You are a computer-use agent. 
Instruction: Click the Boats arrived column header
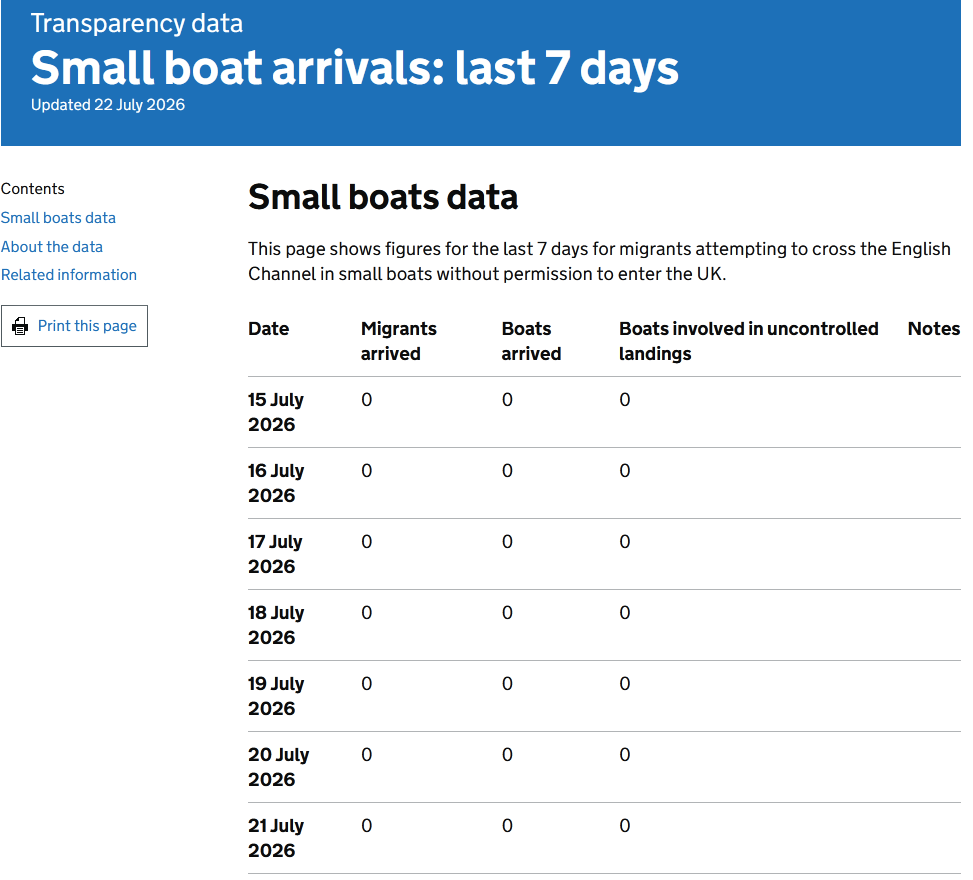pos(531,341)
